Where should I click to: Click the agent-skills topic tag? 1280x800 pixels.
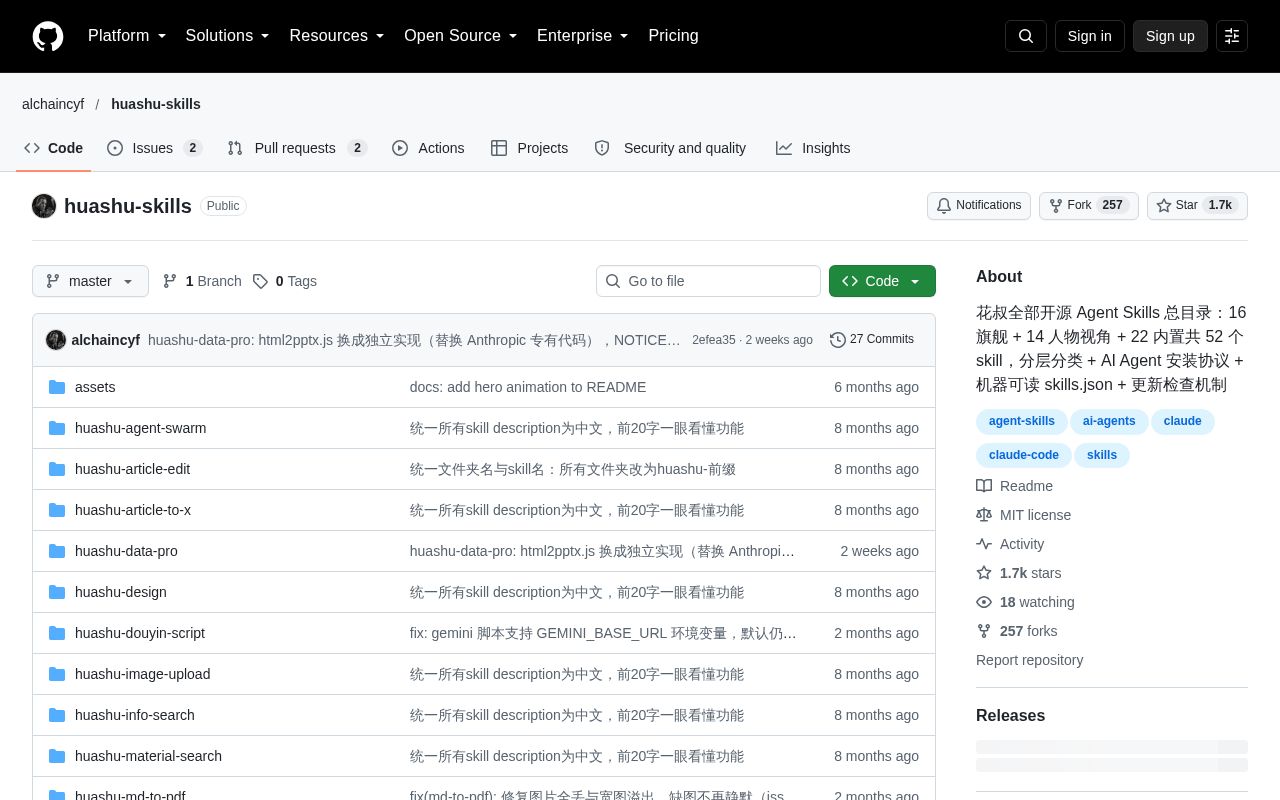(x=1021, y=421)
